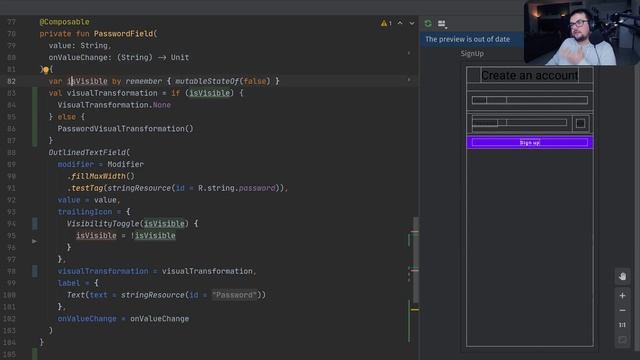Click the PasswordField function name on line 78
This screenshot has height=360, width=640.
point(123,34)
